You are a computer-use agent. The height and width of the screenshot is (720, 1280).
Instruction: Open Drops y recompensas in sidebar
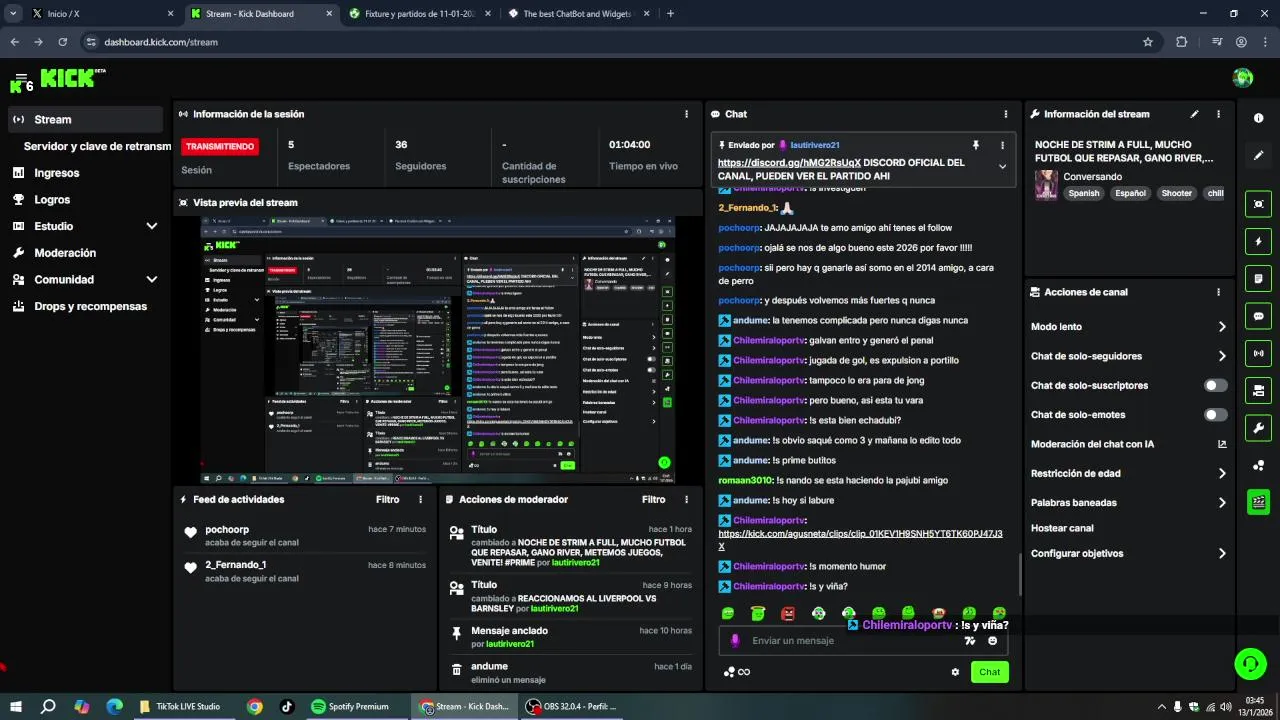point(90,306)
